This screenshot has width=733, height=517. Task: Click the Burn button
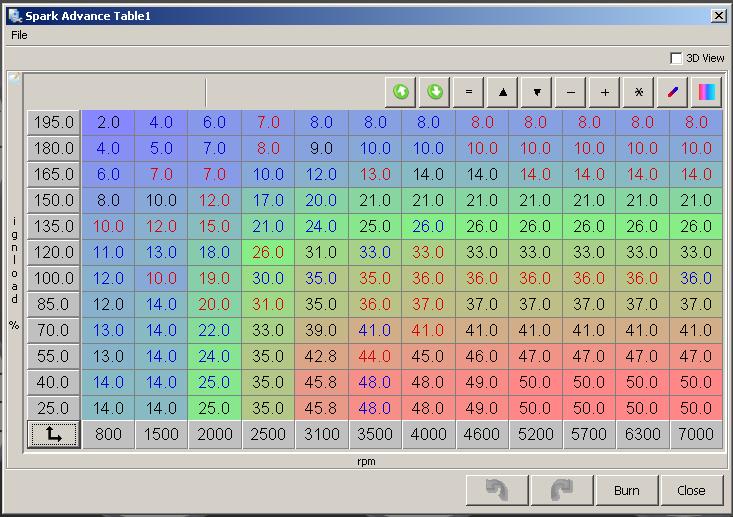click(627, 490)
